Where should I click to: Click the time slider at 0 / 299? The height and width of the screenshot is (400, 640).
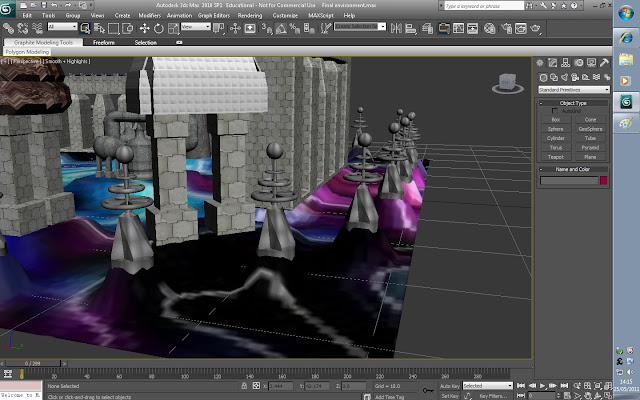[x=33, y=363]
